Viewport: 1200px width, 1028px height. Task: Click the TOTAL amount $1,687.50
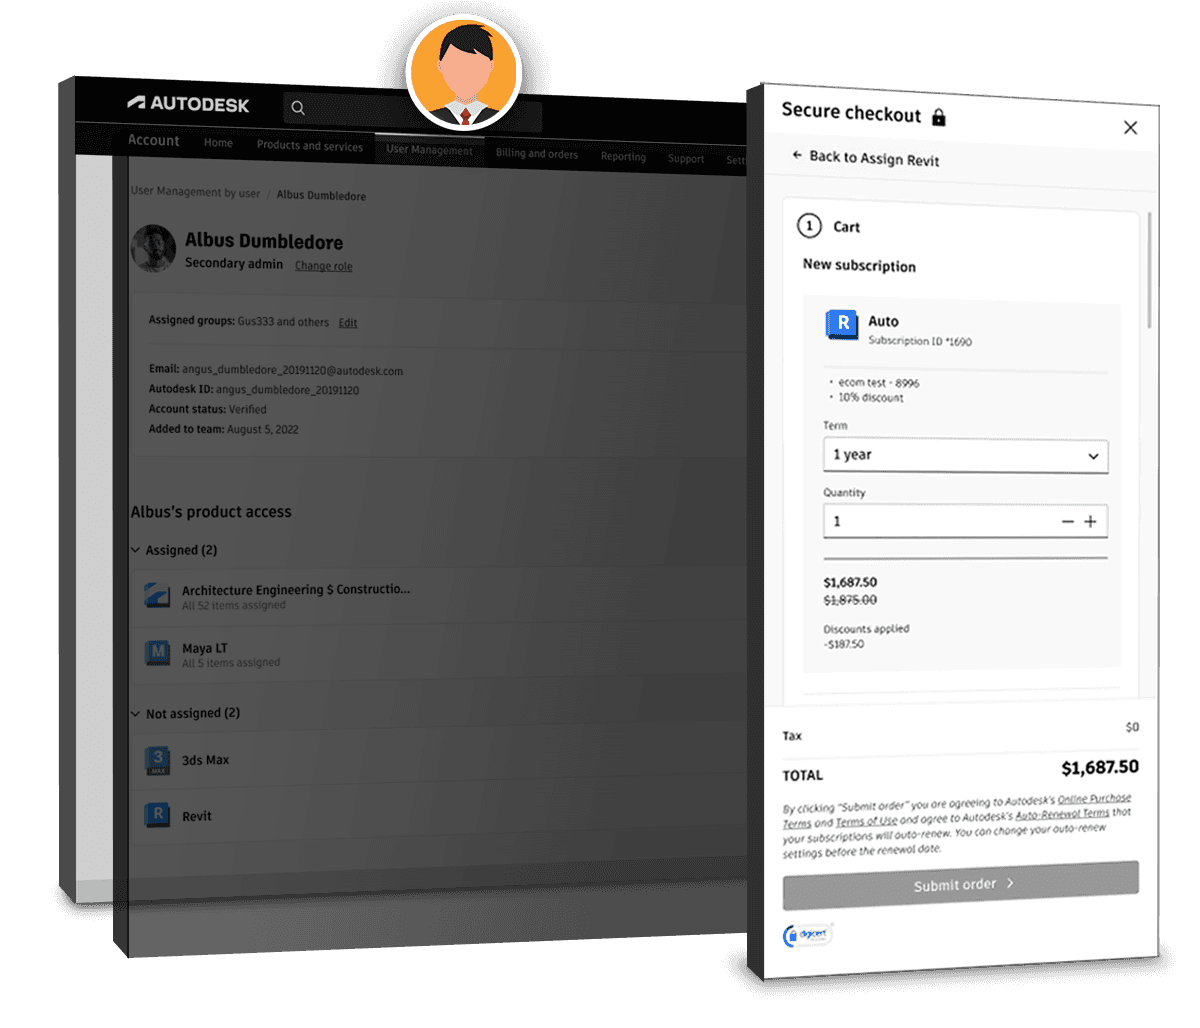pyautogui.click(x=1099, y=767)
